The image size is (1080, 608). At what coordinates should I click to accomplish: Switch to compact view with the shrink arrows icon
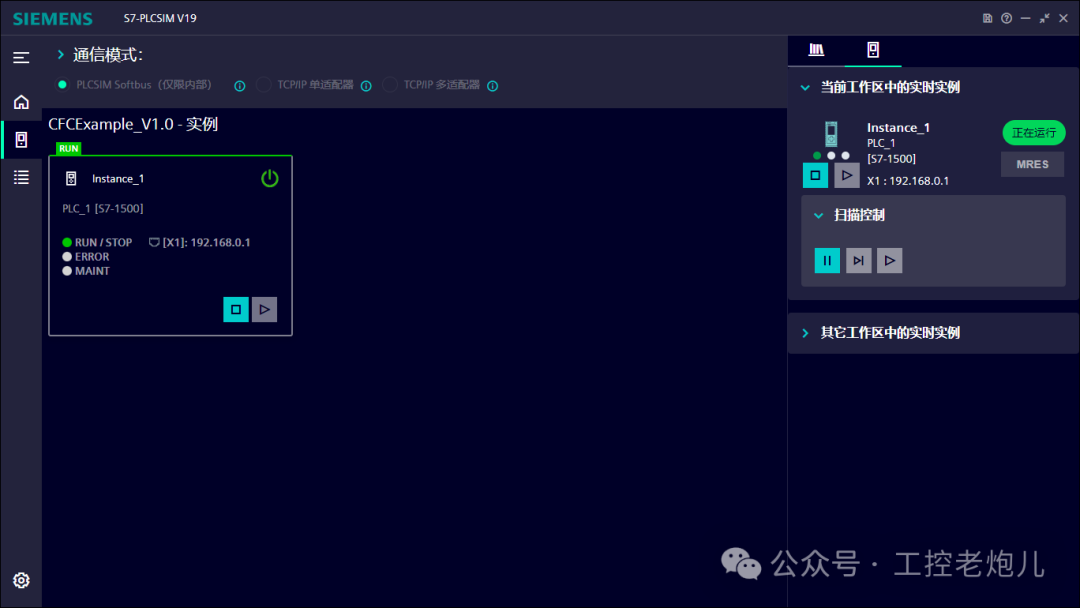point(1044,19)
